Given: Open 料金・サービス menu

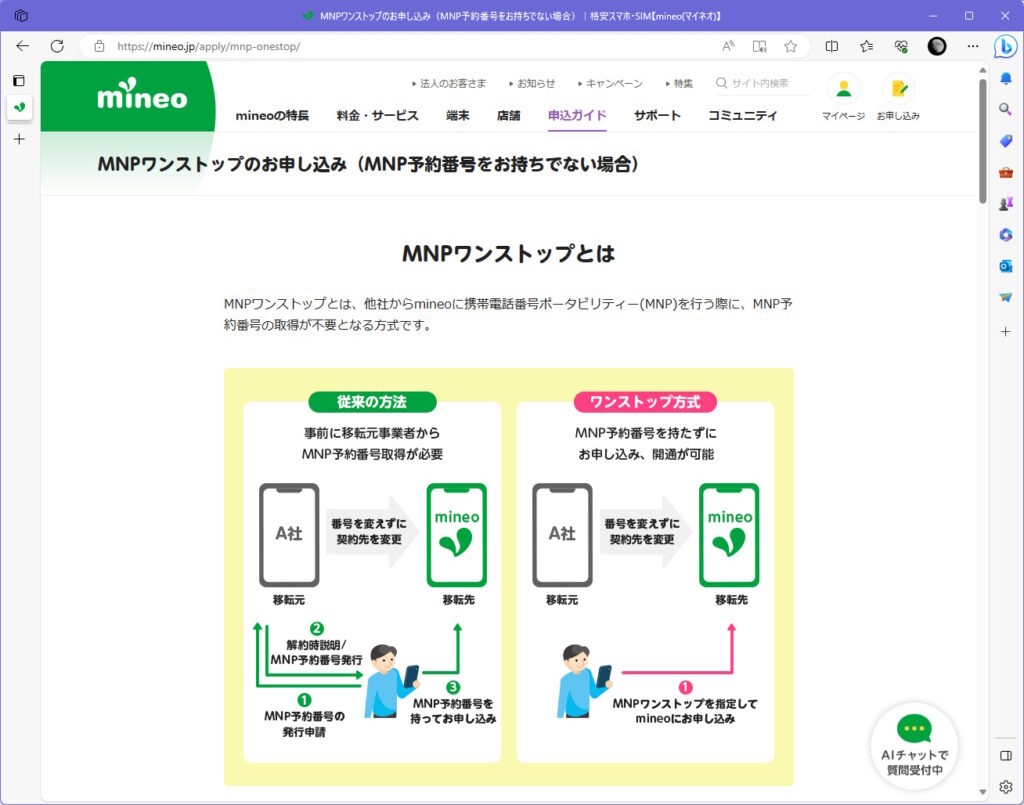Looking at the screenshot, I should (377, 116).
